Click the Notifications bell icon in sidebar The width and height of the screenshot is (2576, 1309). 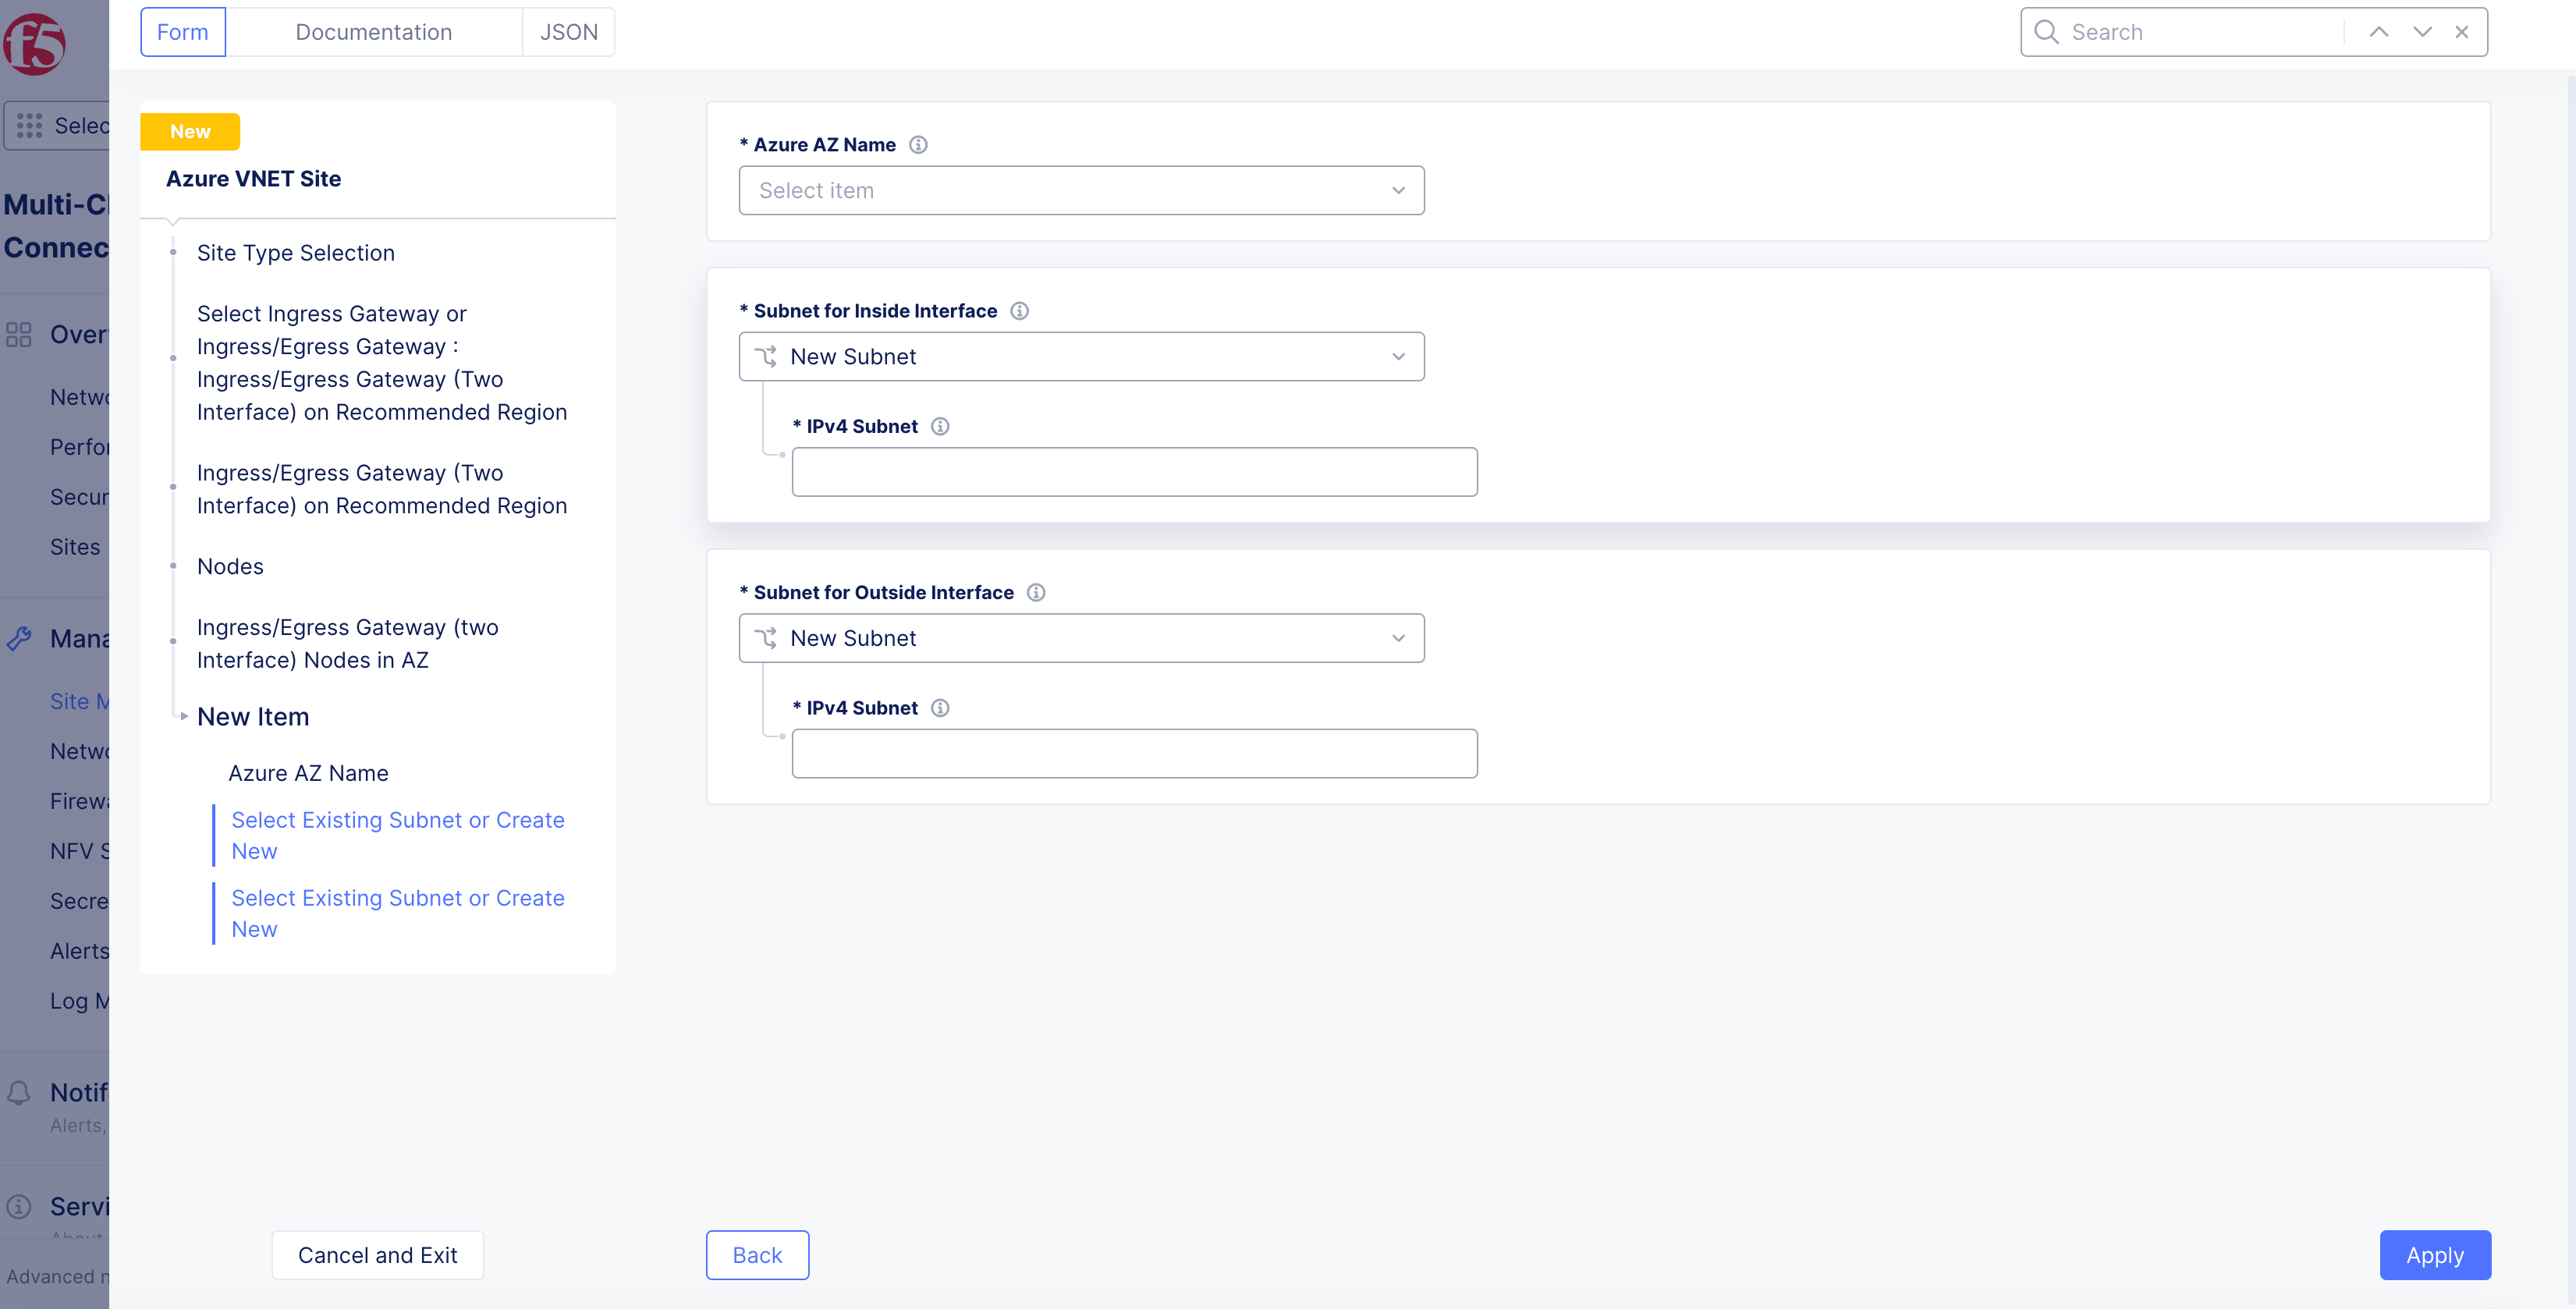[x=18, y=1093]
